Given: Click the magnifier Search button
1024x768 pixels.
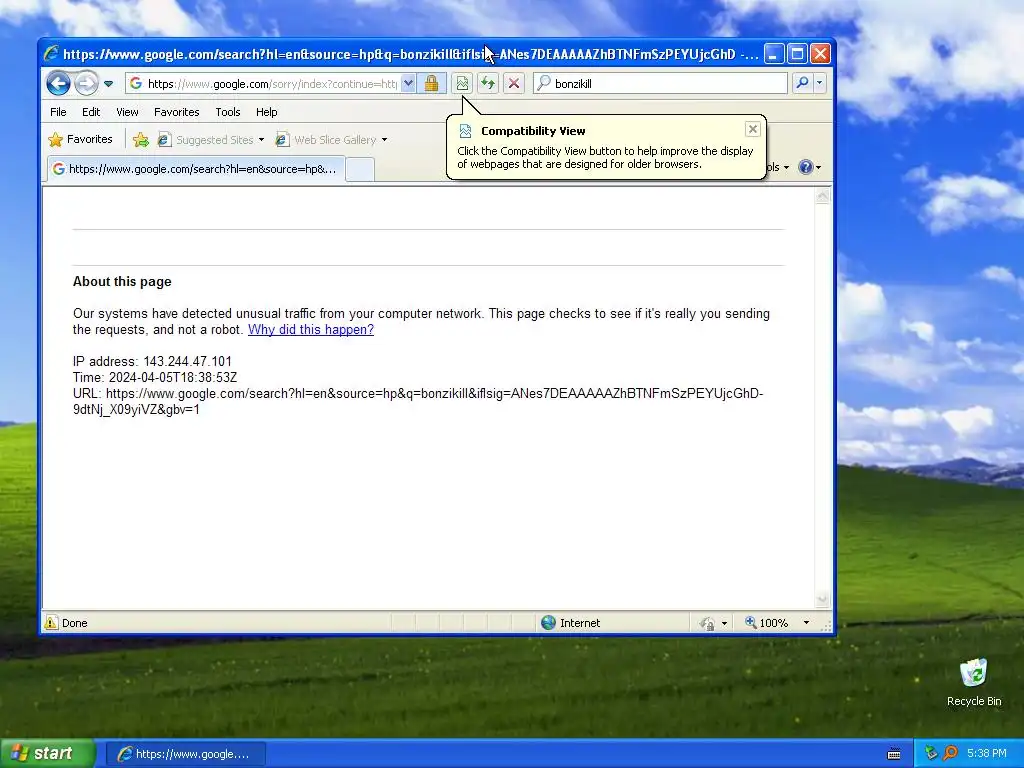Looking at the screenshot, I should 802,84.
